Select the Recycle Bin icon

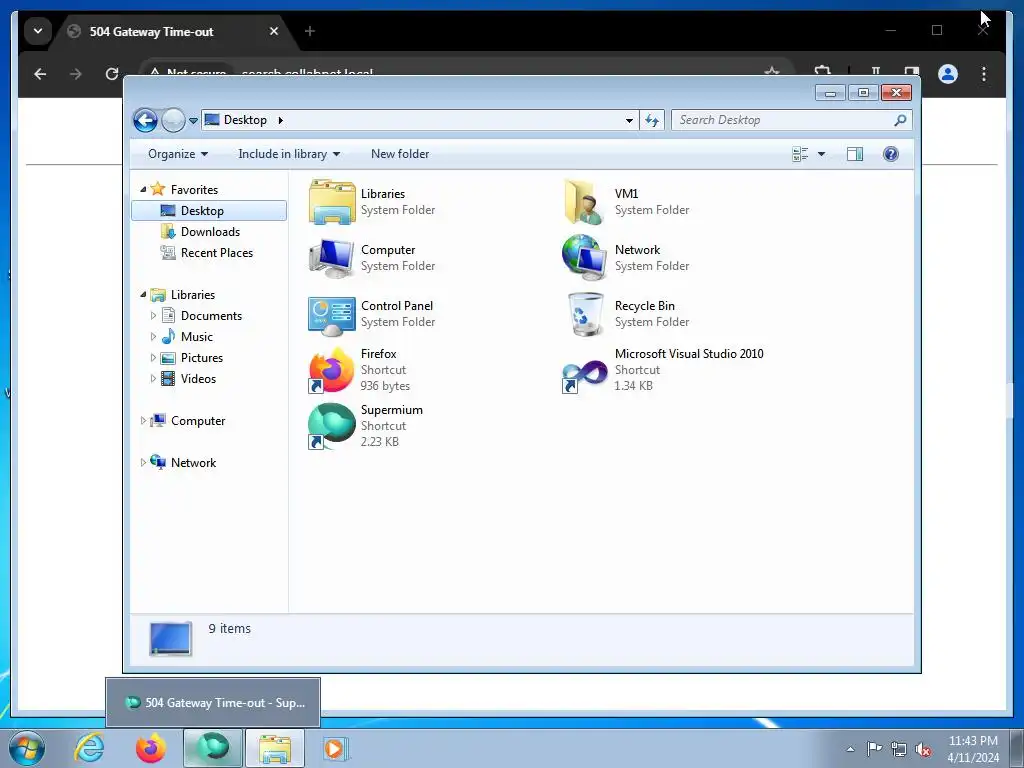585,314
